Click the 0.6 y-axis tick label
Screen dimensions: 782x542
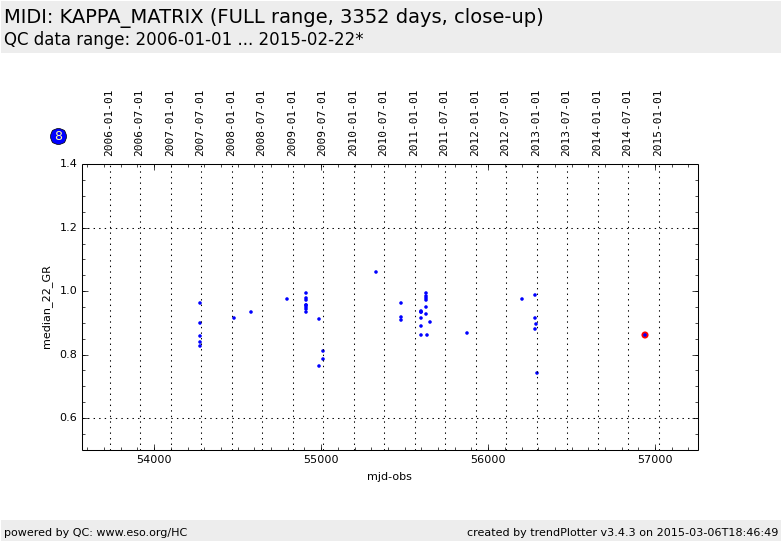(67, 418)
